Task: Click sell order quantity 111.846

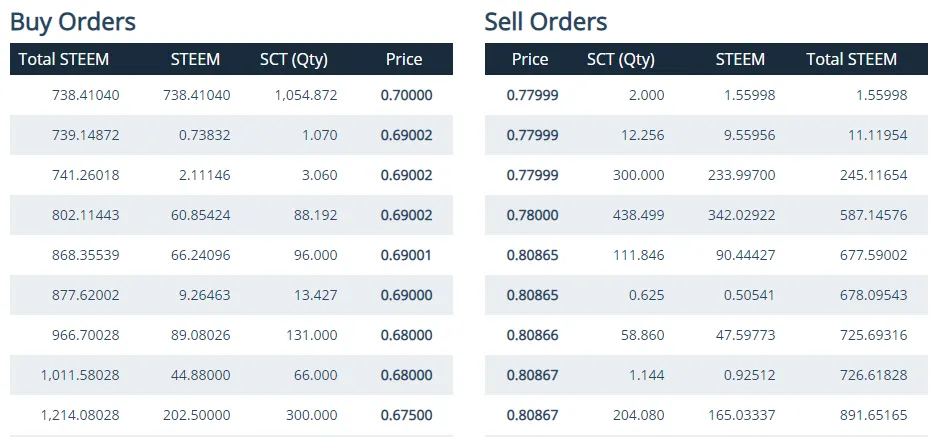Action: click(x=639, y=255)
